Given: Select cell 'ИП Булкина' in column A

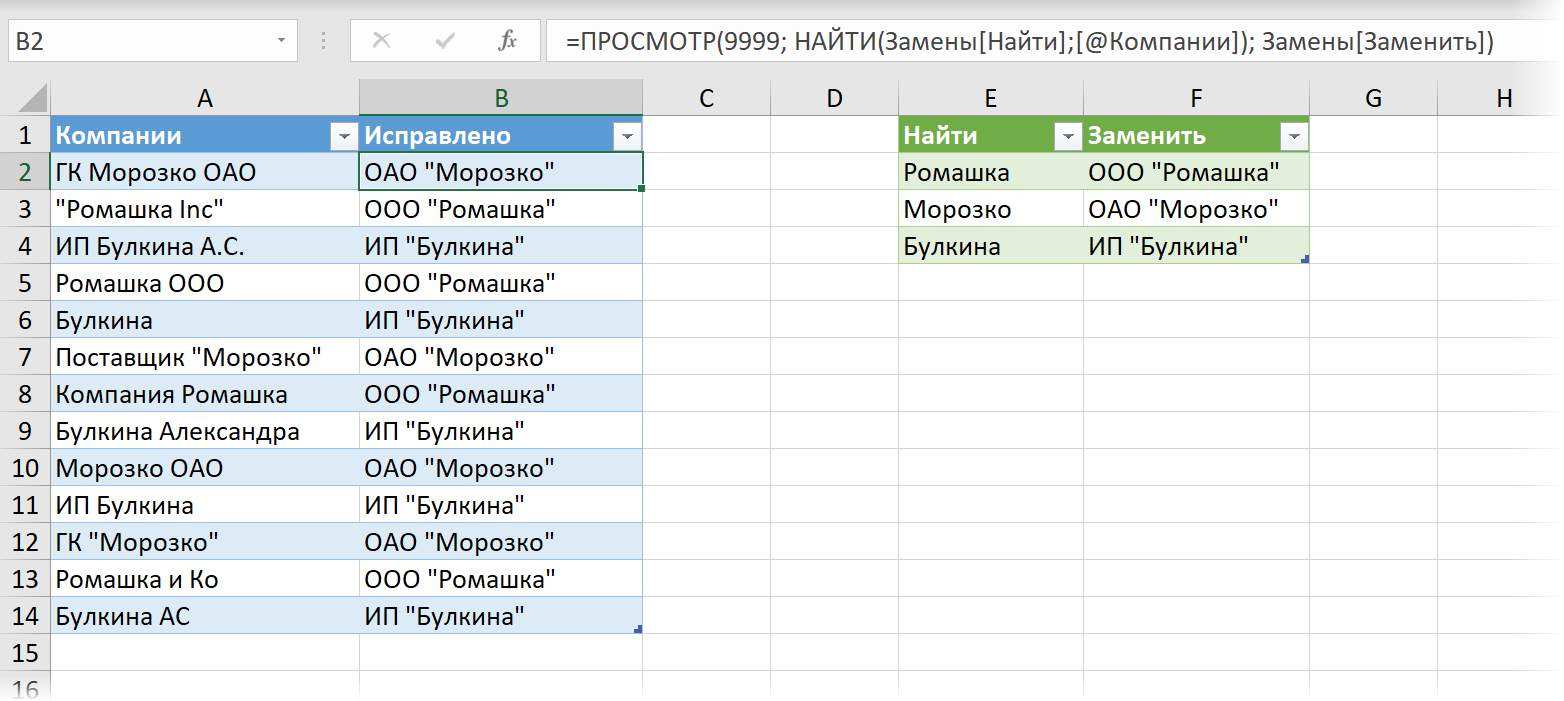Looking at the screenshot, I should tap(205, 505).
